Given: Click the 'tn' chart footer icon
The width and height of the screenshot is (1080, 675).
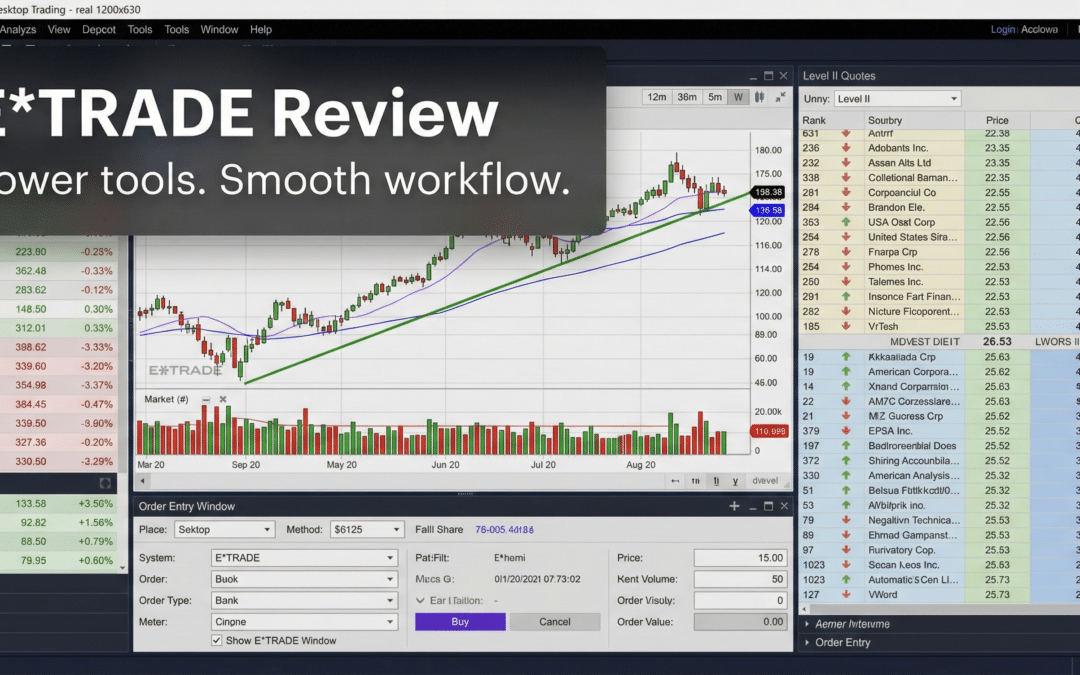Looking at the screenshot, I should pyautogui.click(x=696, y=481).
